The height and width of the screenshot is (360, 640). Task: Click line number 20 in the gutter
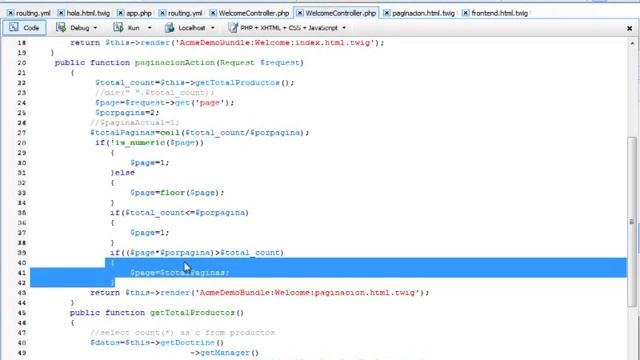click(22, 63)
